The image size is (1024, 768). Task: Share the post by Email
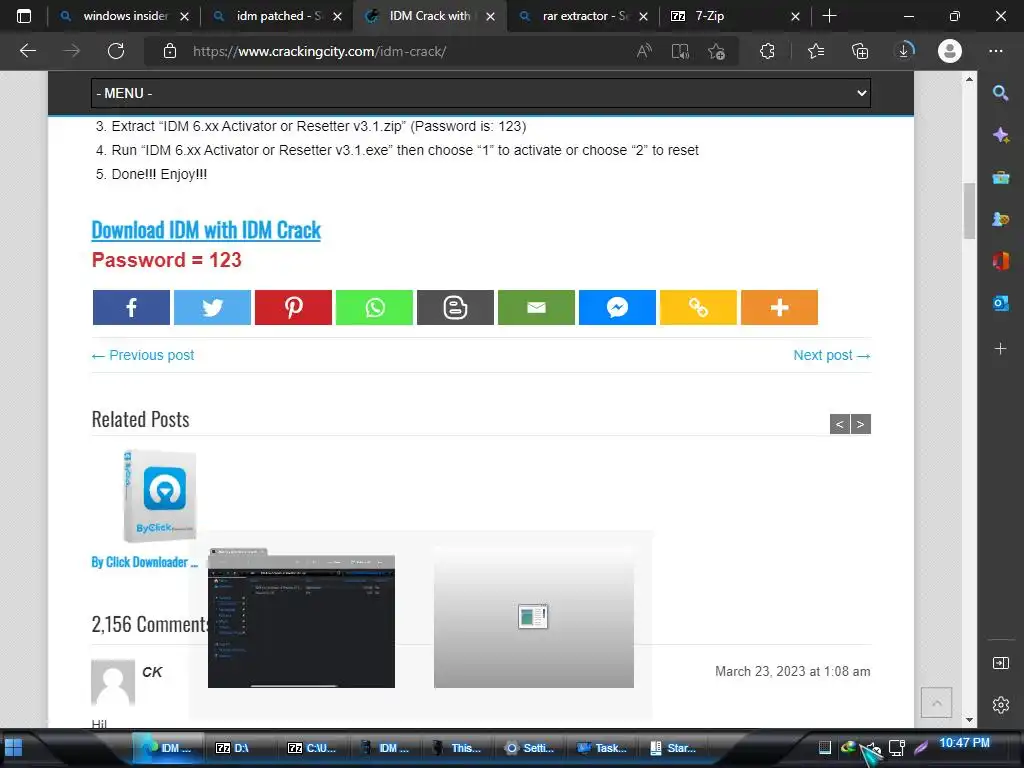536,308
